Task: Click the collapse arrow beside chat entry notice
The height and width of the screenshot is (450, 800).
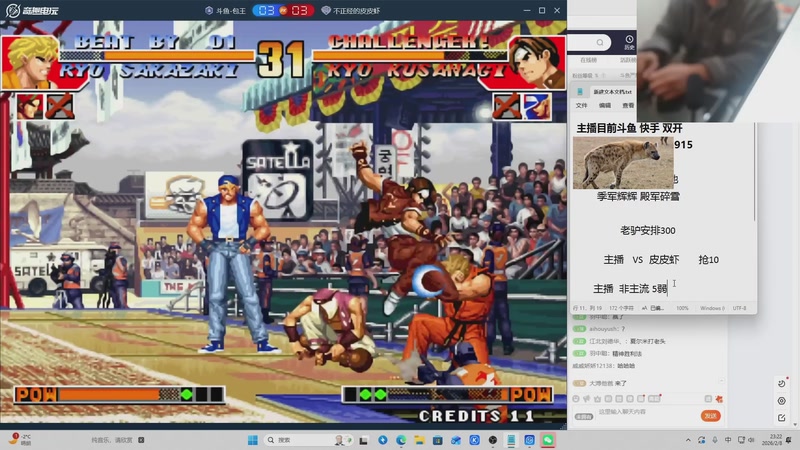Action: (x=722, y=381)
